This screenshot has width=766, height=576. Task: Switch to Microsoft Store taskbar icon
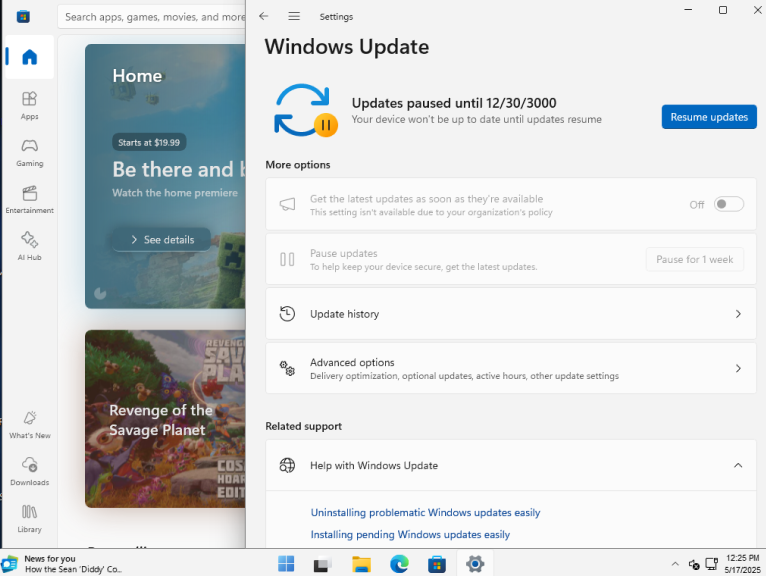(x=437, y=564)
